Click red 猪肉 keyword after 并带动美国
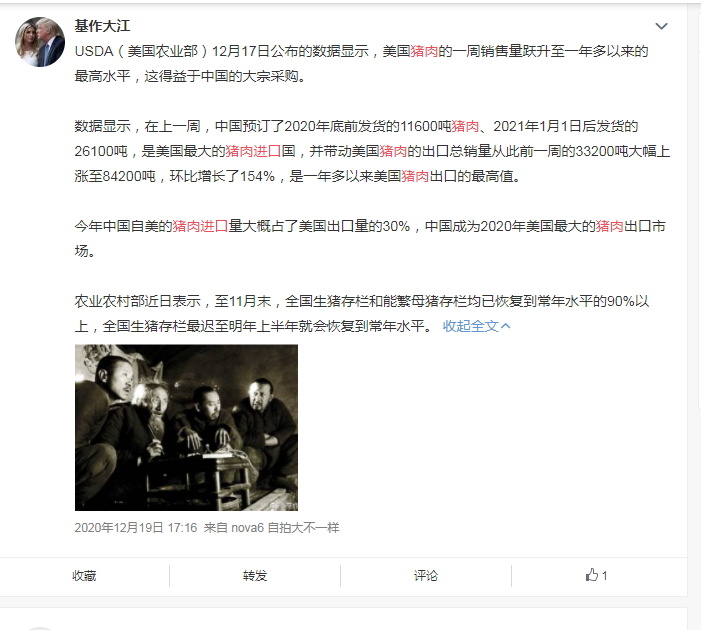 point(393,151)
